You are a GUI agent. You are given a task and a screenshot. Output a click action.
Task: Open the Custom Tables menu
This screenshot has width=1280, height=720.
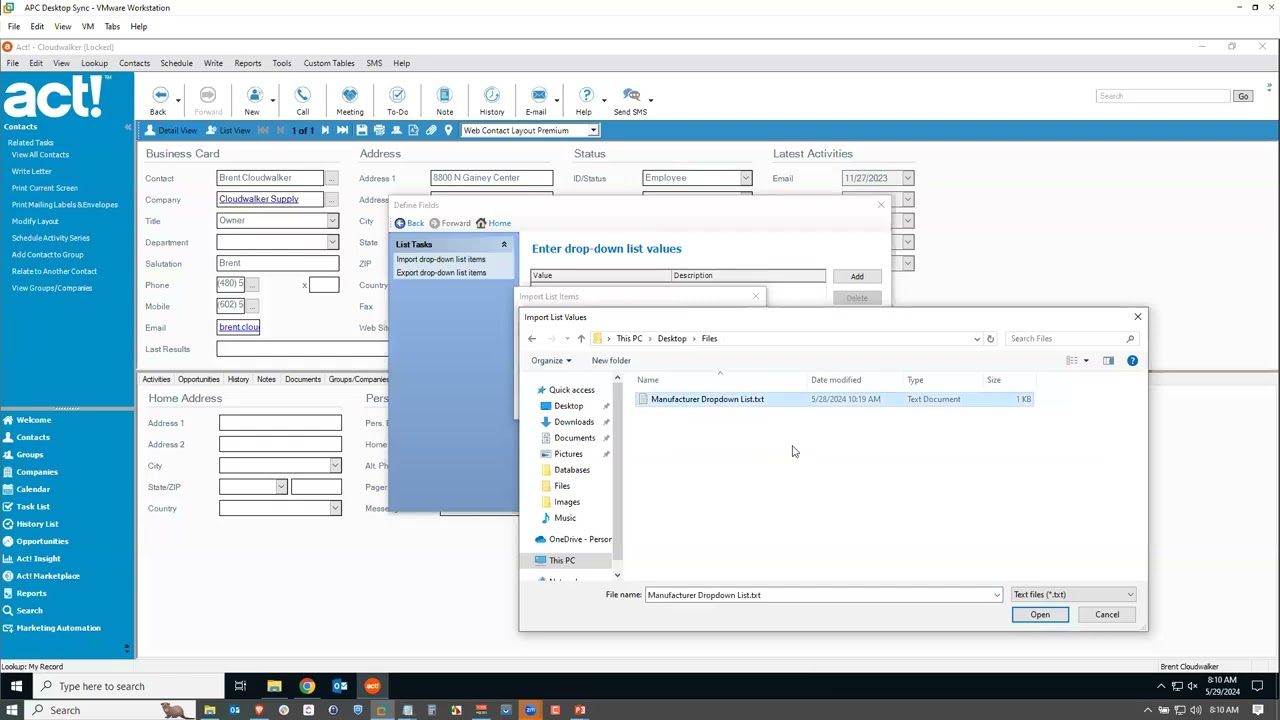click(329, 63)
